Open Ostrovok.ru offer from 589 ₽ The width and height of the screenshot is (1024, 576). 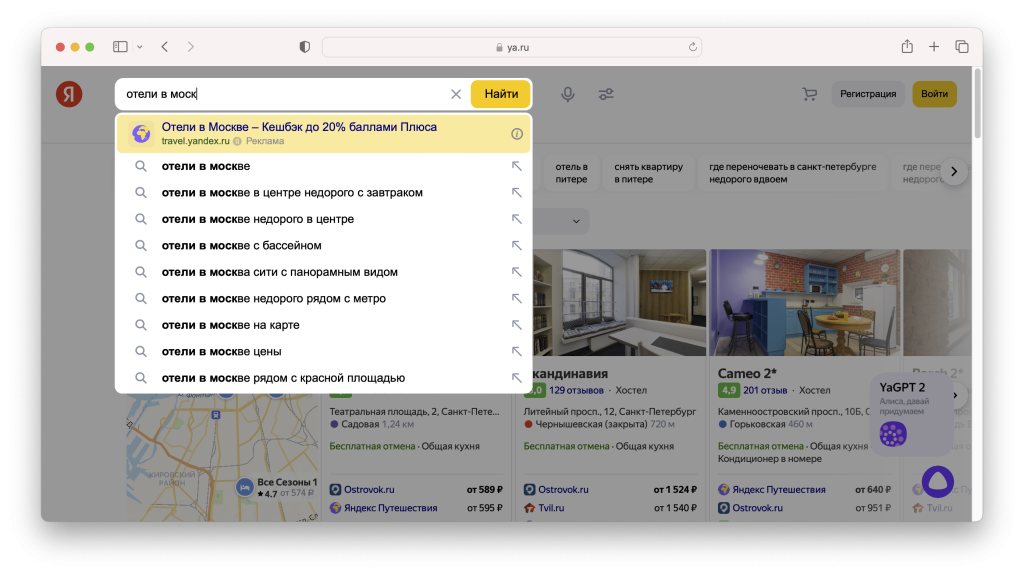369,489
